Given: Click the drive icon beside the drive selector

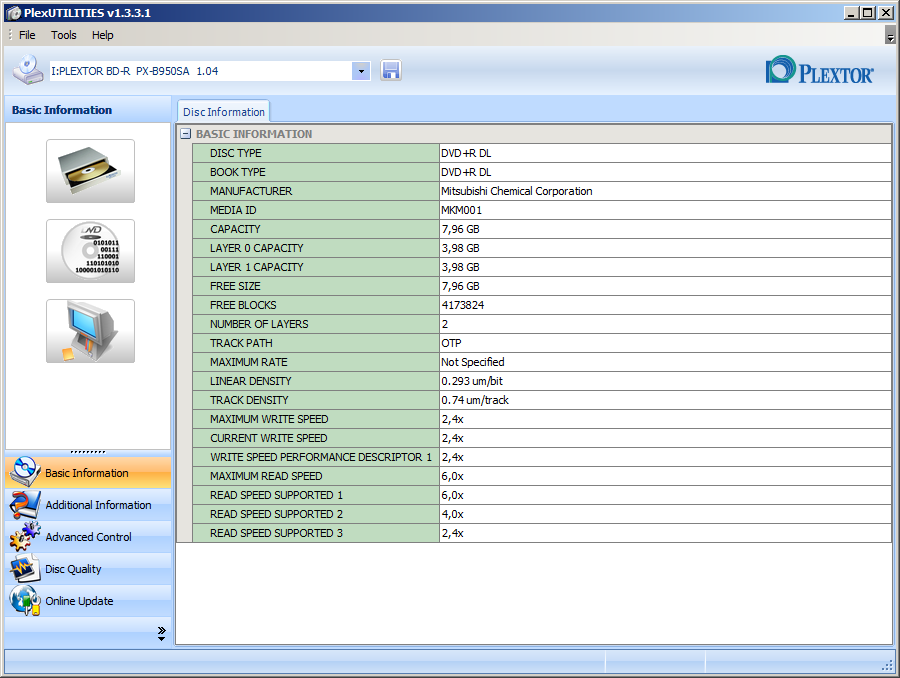Looking at the screenshot, I should click(28, 70).
